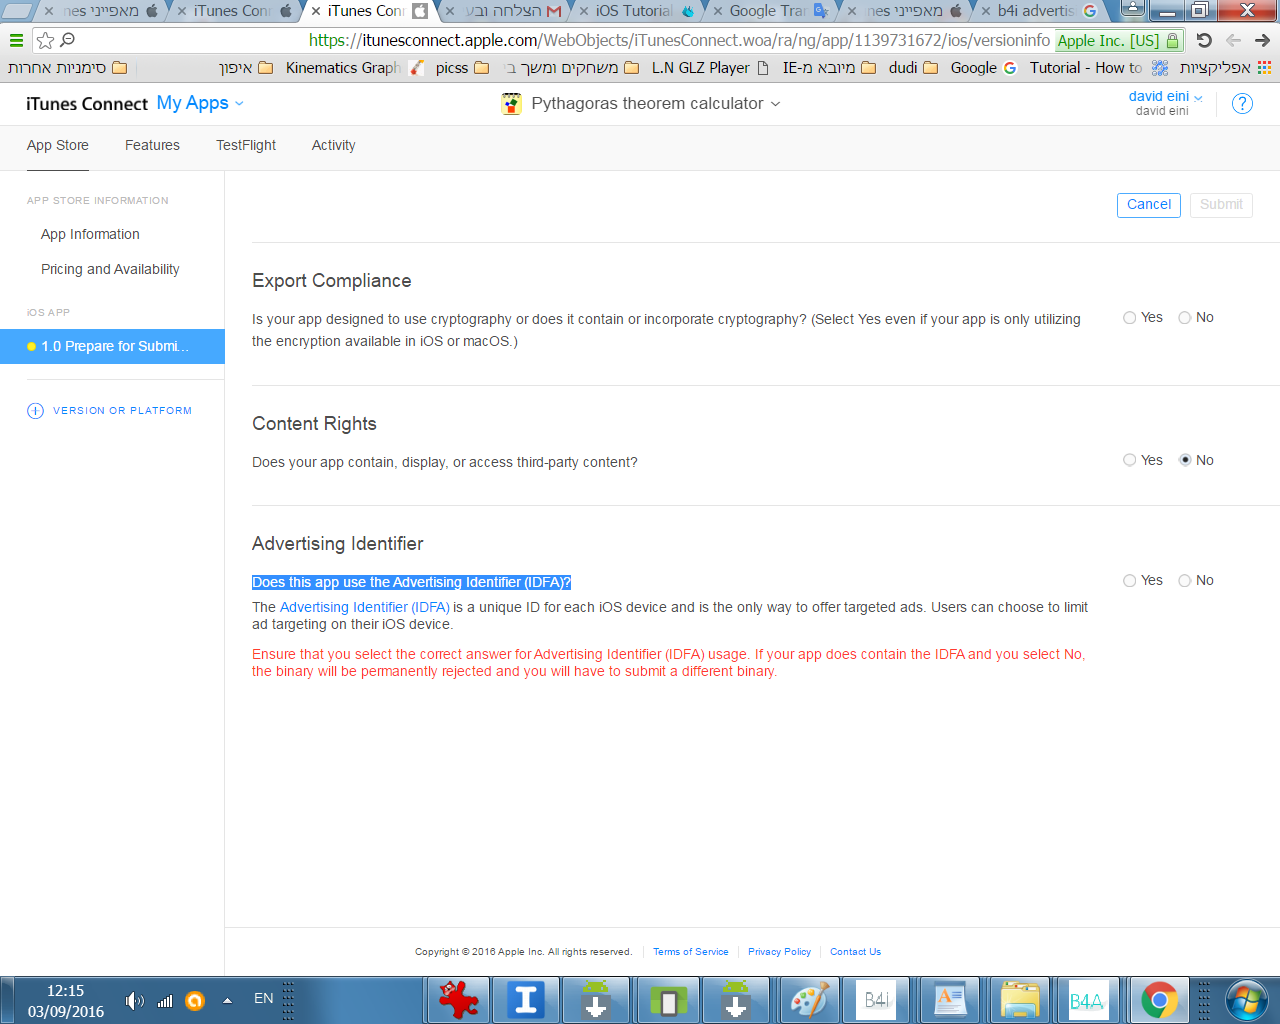Screen dimensions: 1280x1024
Task: Click the address bar URL
Action: (x=679, y=40)
